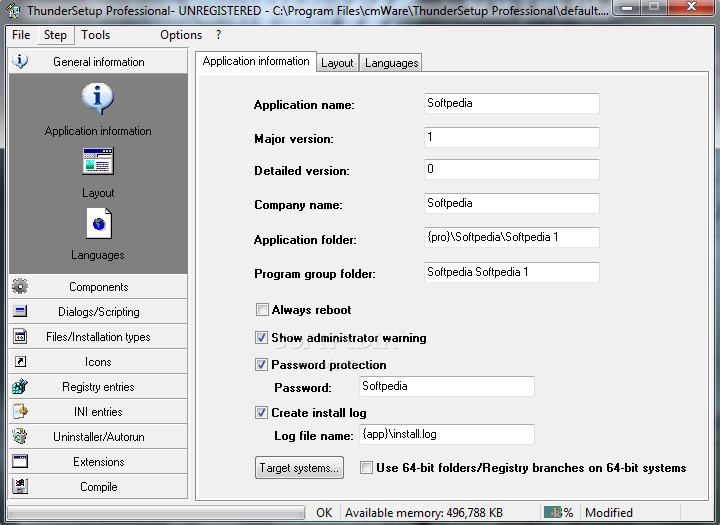
Task: Click the Company name field
Action: pyautogui.click(x=512, y=203)
